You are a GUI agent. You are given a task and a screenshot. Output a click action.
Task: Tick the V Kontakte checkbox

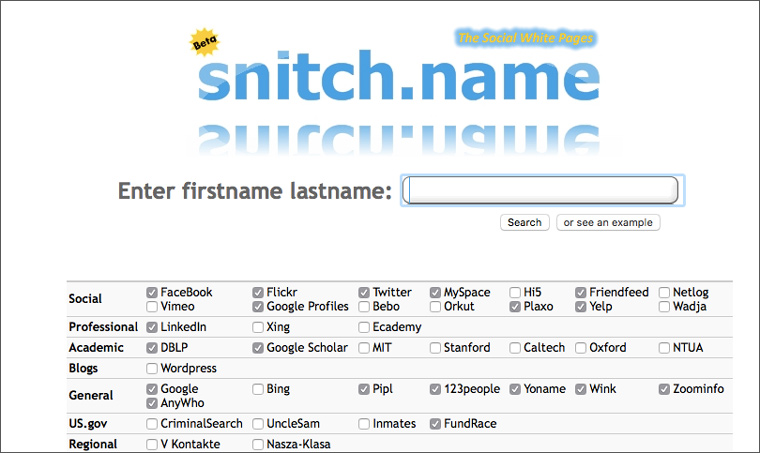[x=152, y=444]
